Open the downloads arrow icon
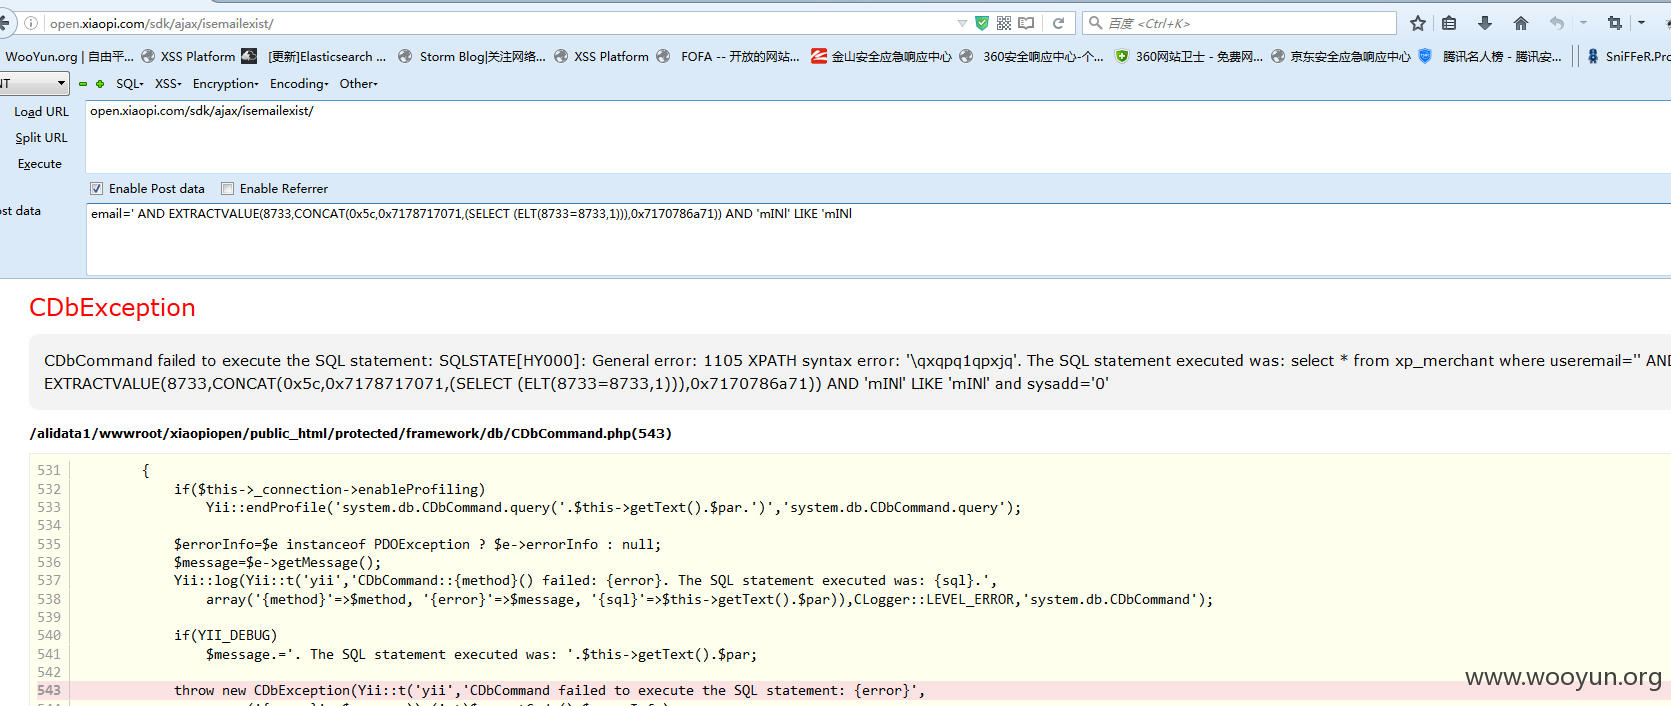1671x706 pixels. pos(1485,23)
